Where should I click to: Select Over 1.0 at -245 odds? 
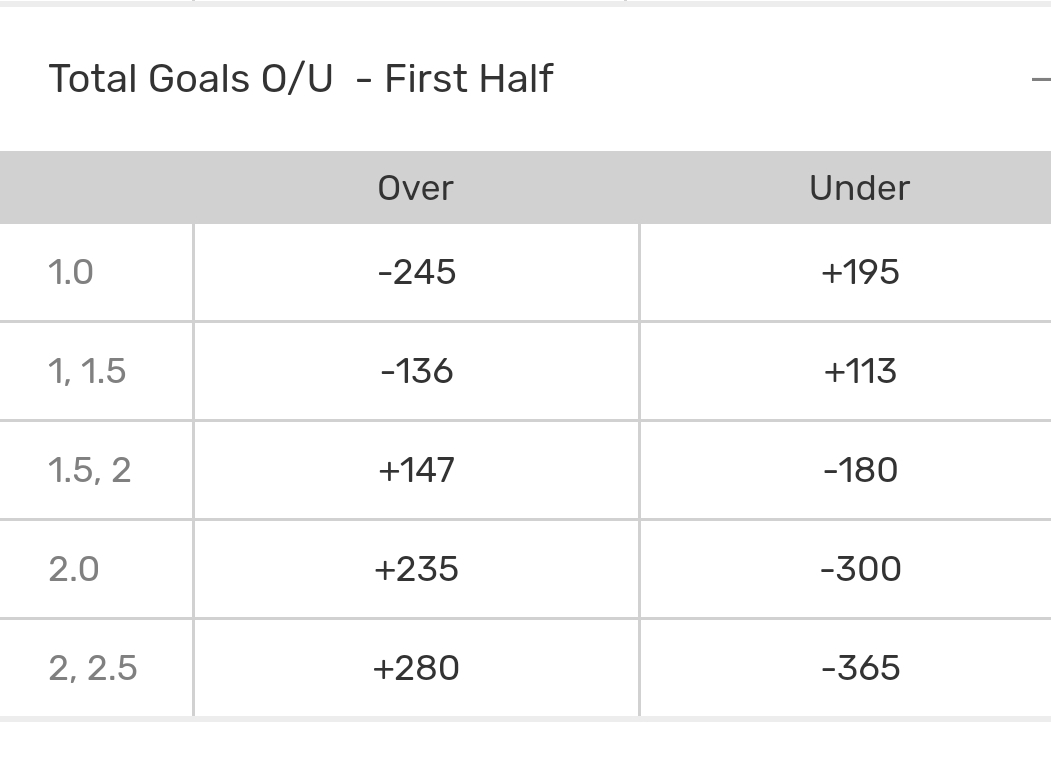point(416,272)
